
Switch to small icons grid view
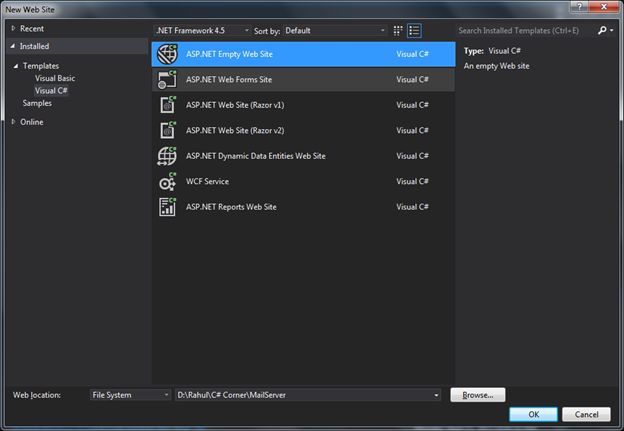[x=398, y=31]
